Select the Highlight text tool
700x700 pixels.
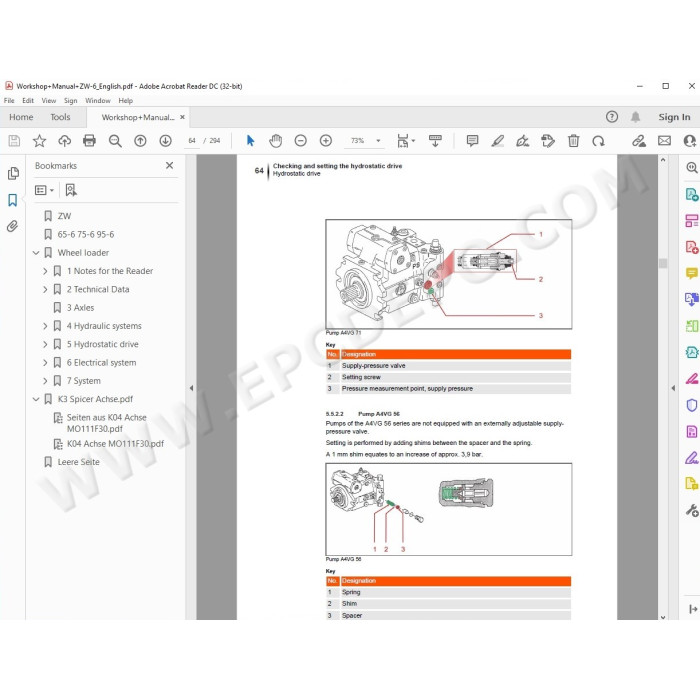click(x=497, y=141)
